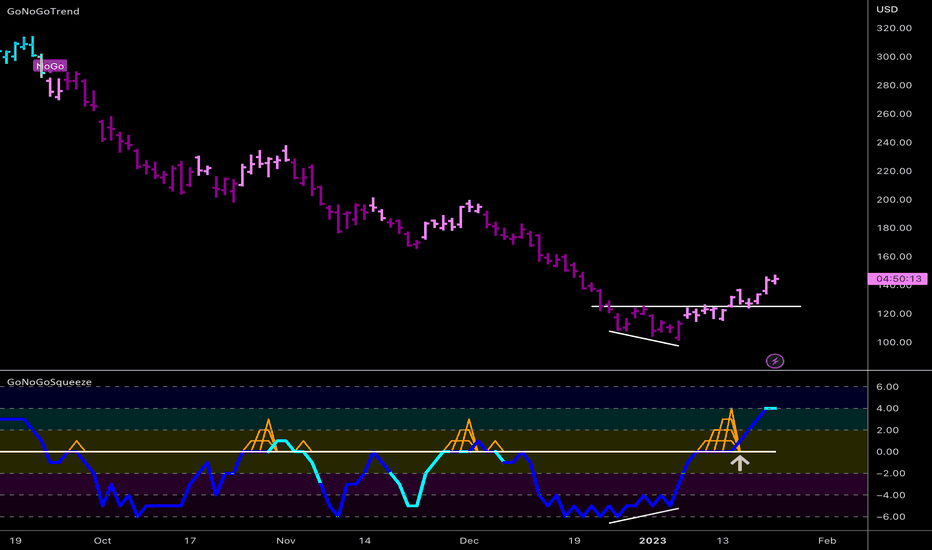The image size is (932, 550).
Task: Click the Dec date label
Action: point(469,540)
